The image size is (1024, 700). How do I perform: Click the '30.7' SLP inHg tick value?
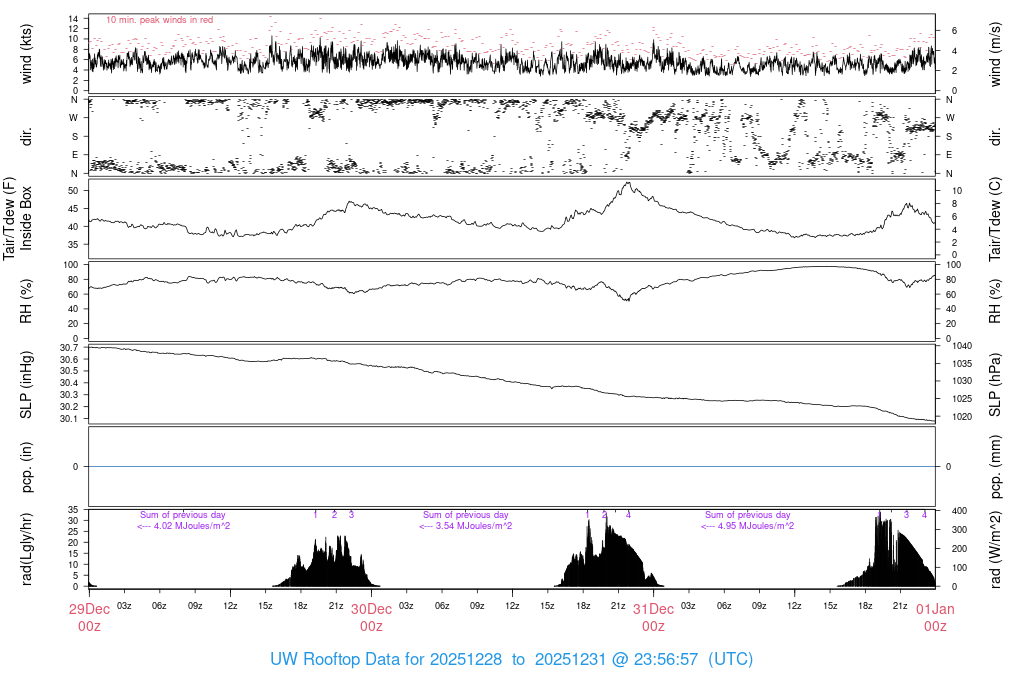pyautogui.click(x=69, y=347)
